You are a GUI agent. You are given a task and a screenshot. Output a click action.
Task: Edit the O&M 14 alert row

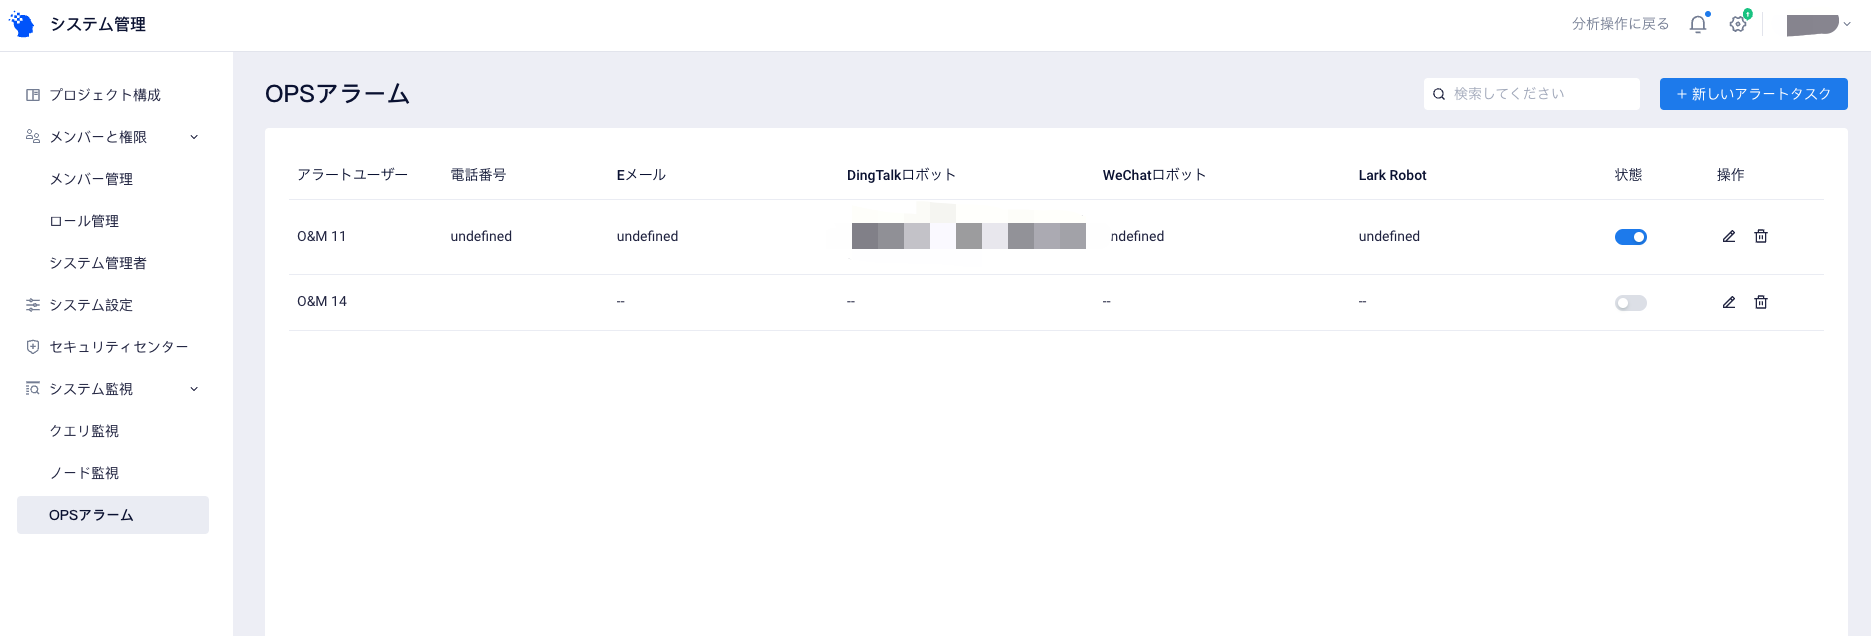[x=1729, y=302]
